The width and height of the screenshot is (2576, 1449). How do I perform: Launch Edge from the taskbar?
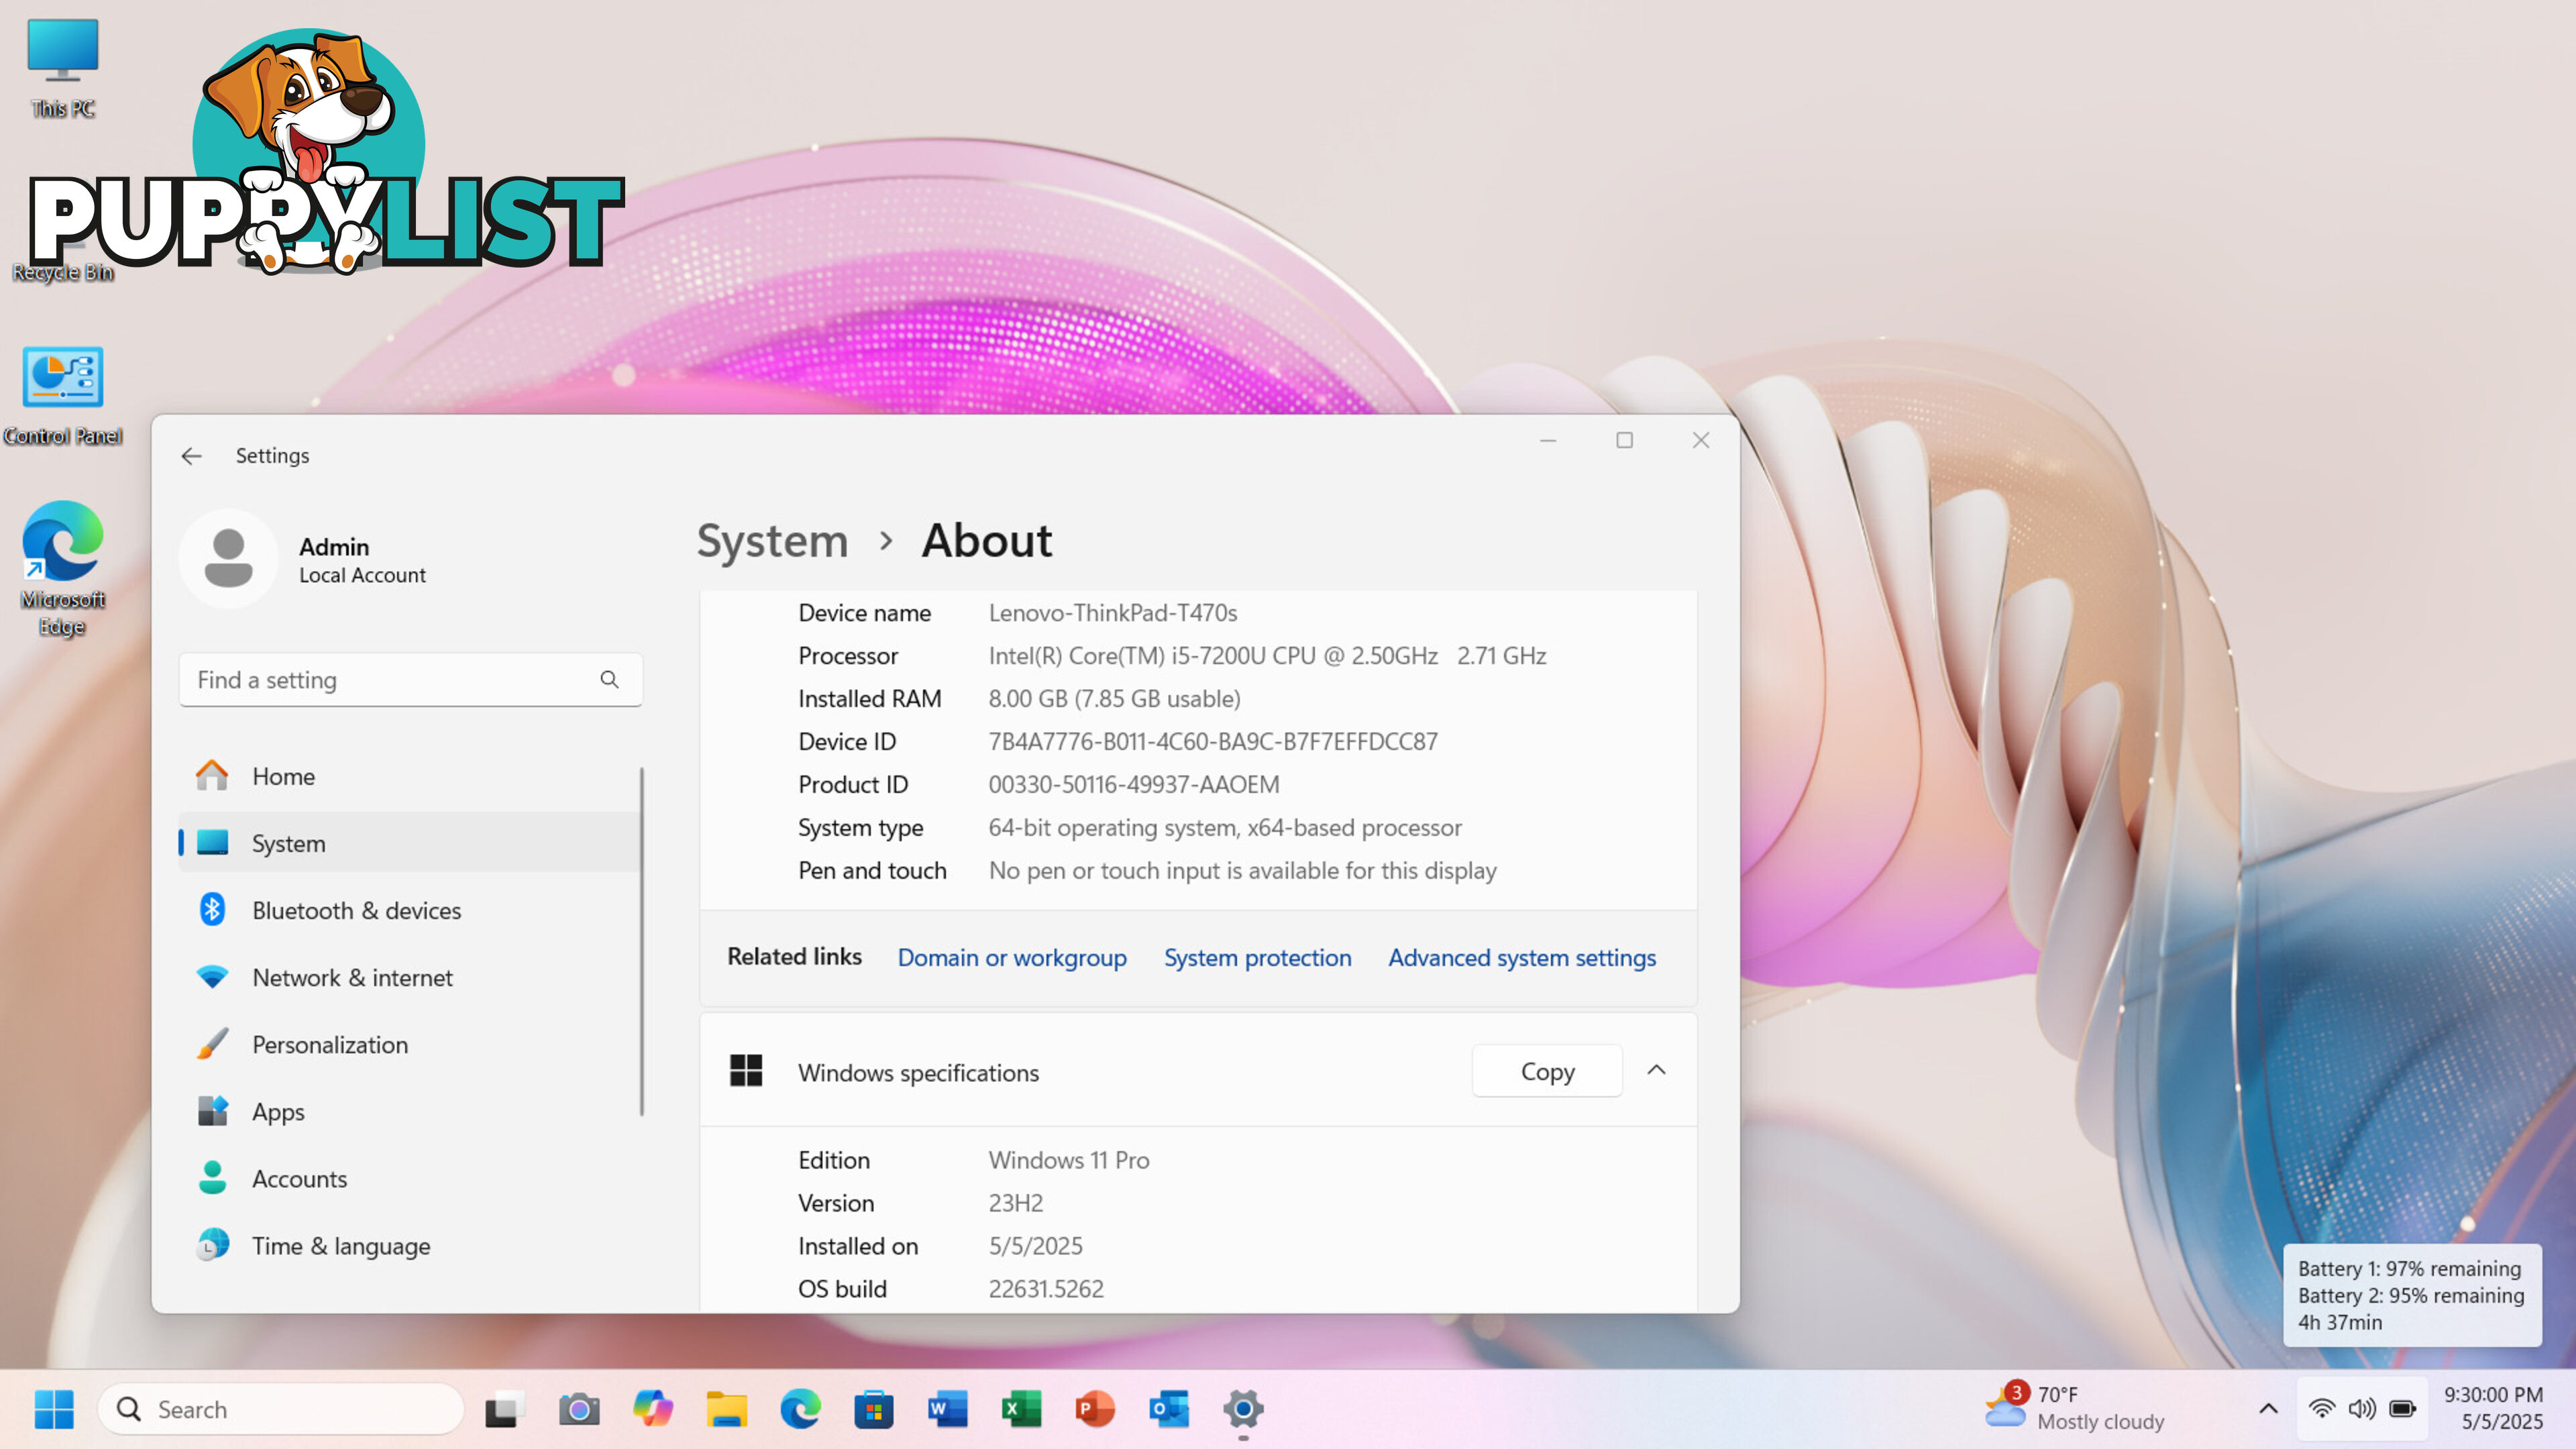point(800,1409)
